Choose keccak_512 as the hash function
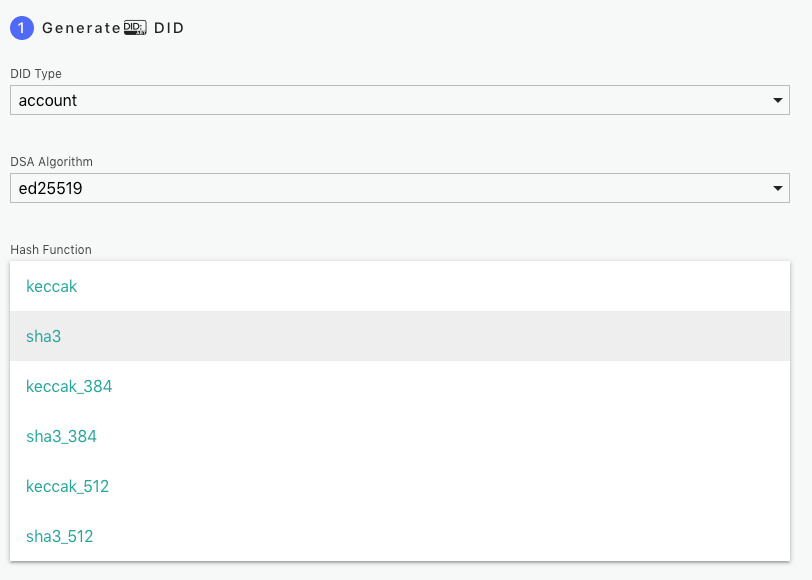The width and height of the screenshot is (812, 580). click(400, 486)
